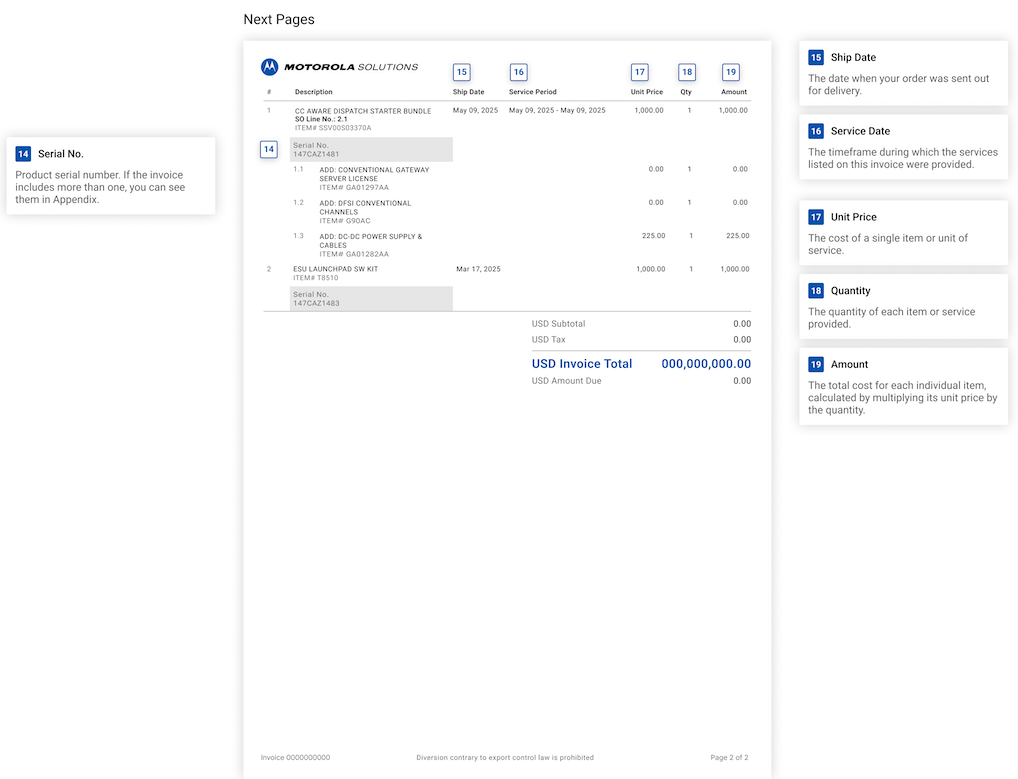The image size is (1018, 779).
Task: Click ITEM# SSV00S03370A
Action: [x=333, y=128]
